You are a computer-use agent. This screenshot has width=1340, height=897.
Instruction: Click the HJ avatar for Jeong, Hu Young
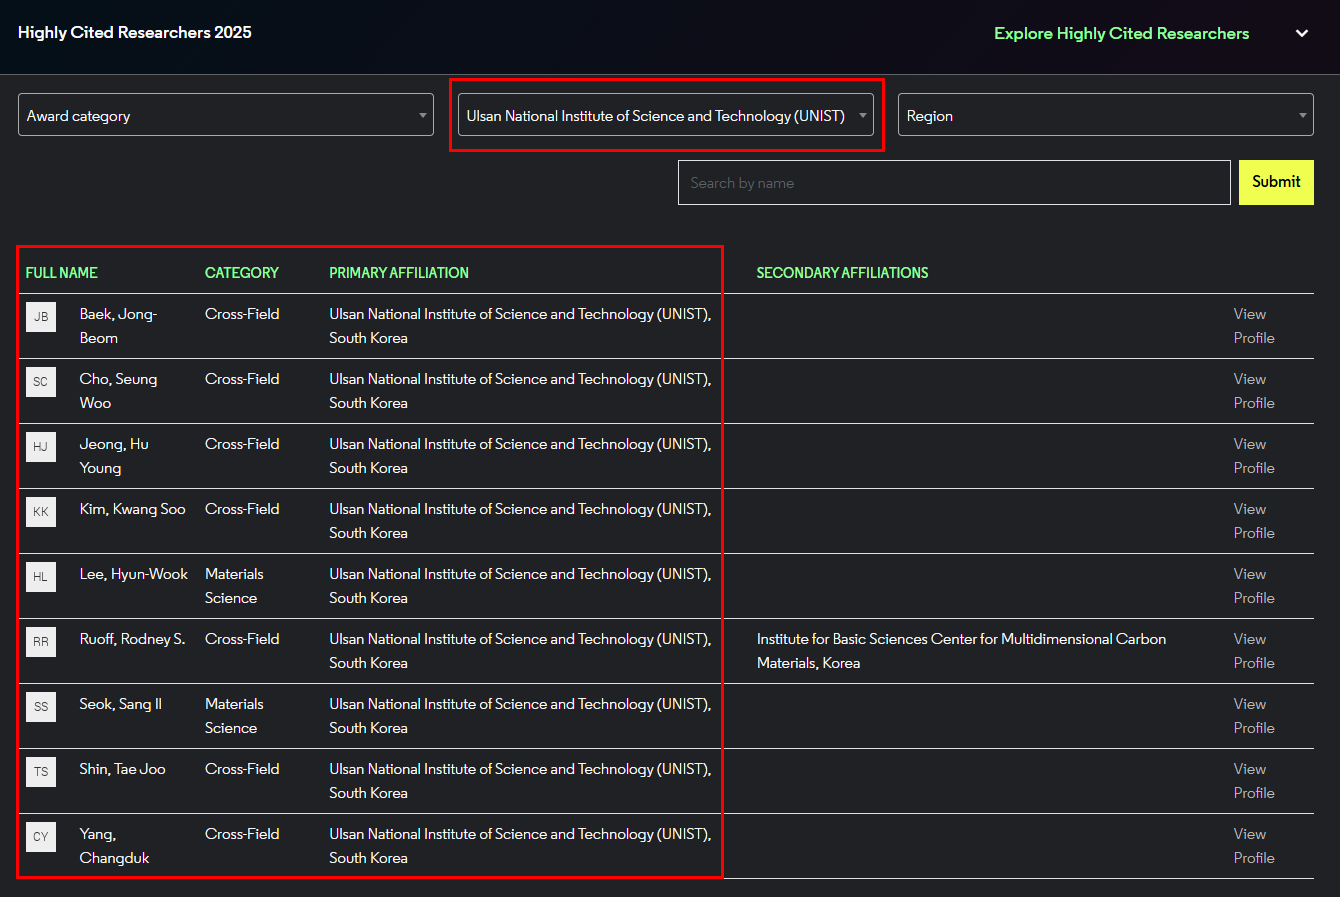point(41,447)
